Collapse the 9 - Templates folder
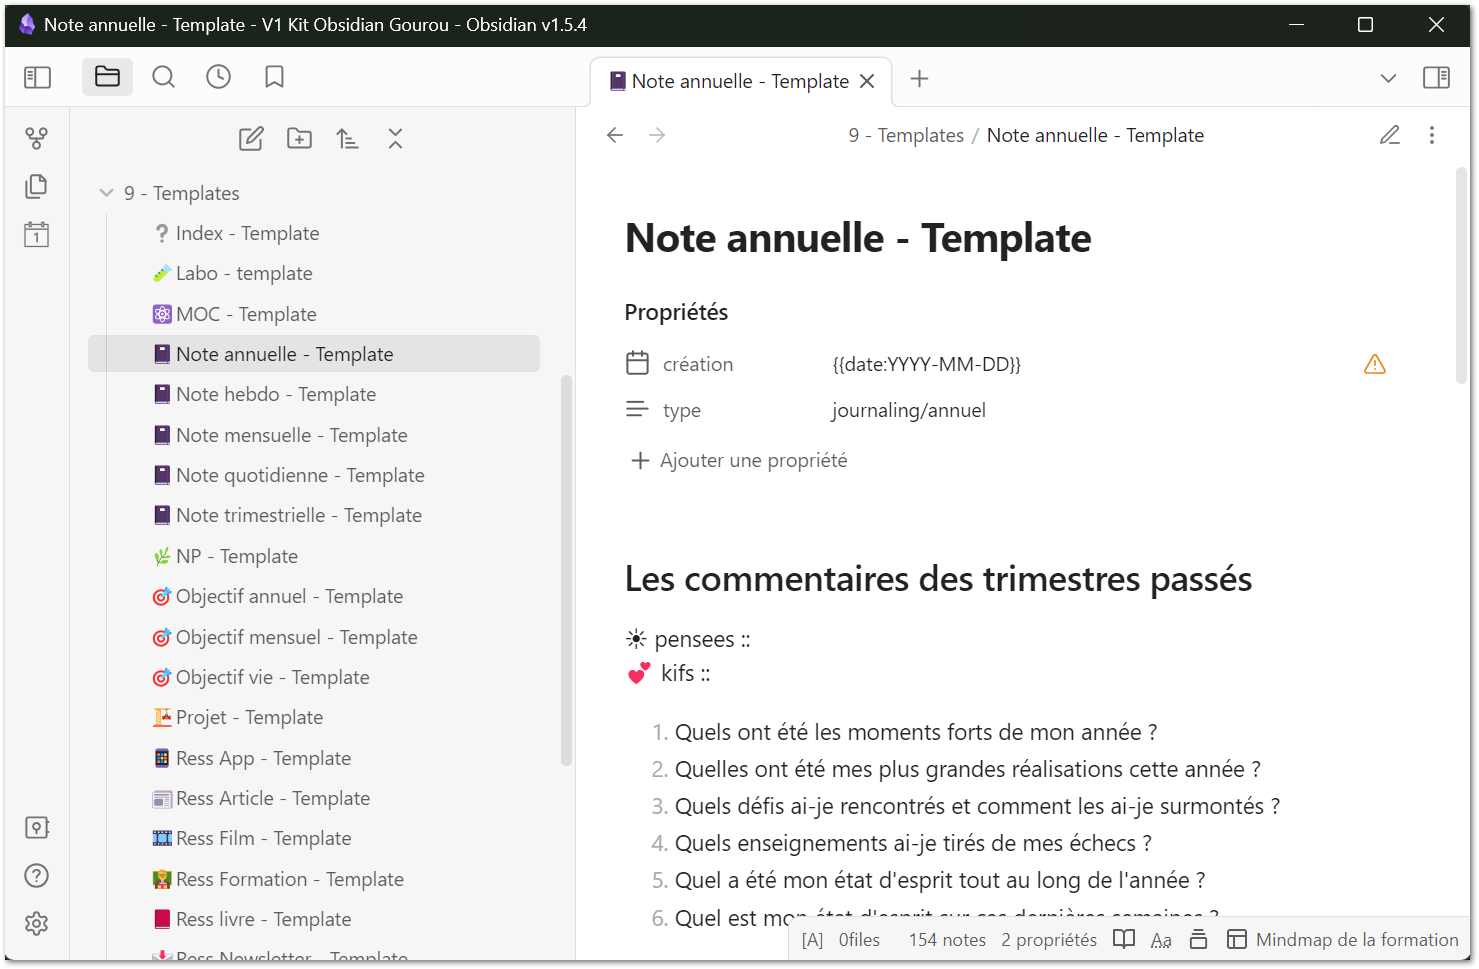1479x969 pixels. point(107,193)
